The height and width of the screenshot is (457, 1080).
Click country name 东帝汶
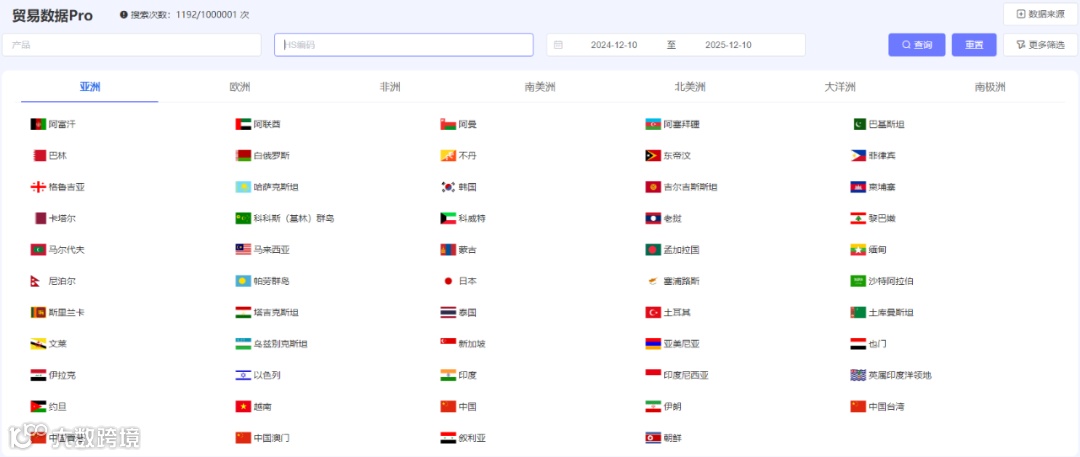point(677,156)
